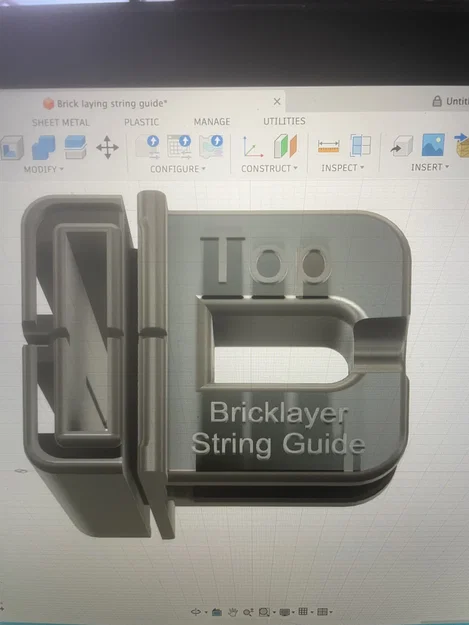The image size is (469, 625).
Task: Expand the CONSTRUCT dropdown
Action: tap(269, 169)
